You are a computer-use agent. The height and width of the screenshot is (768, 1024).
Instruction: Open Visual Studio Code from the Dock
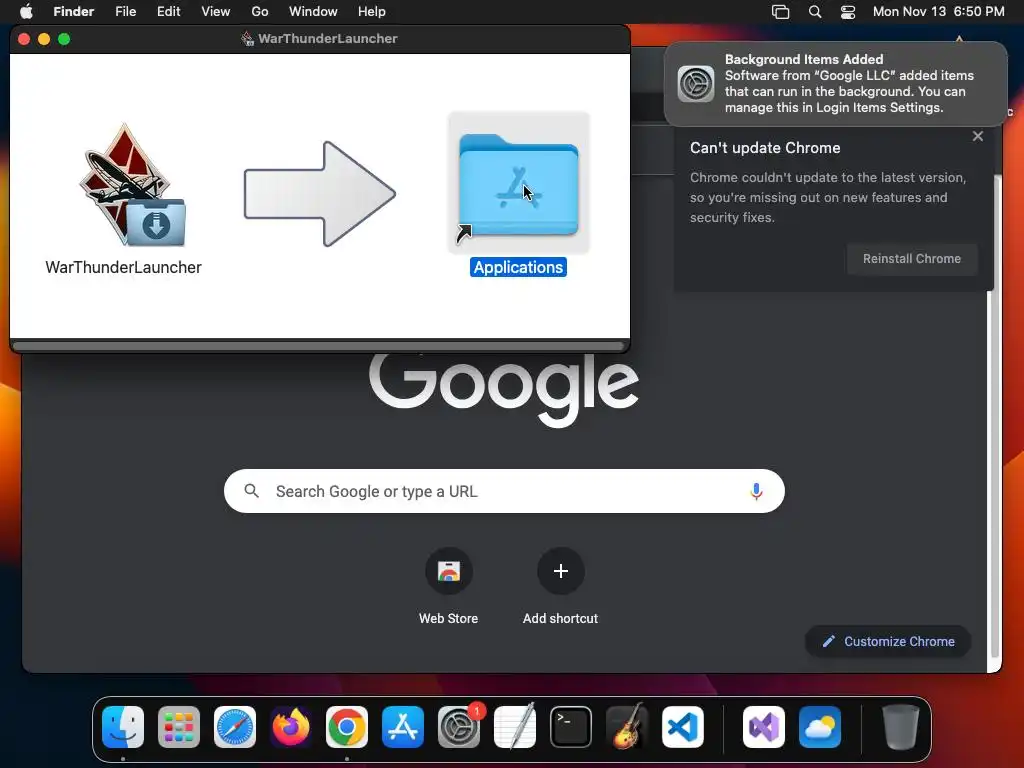point(683,727)
